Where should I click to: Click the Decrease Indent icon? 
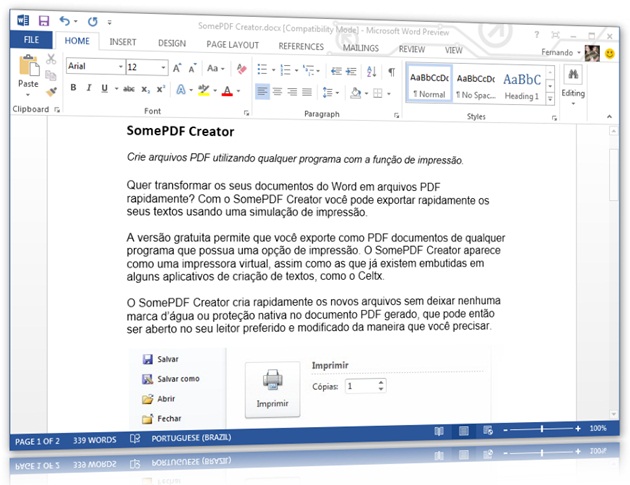(x=336, y=71)
